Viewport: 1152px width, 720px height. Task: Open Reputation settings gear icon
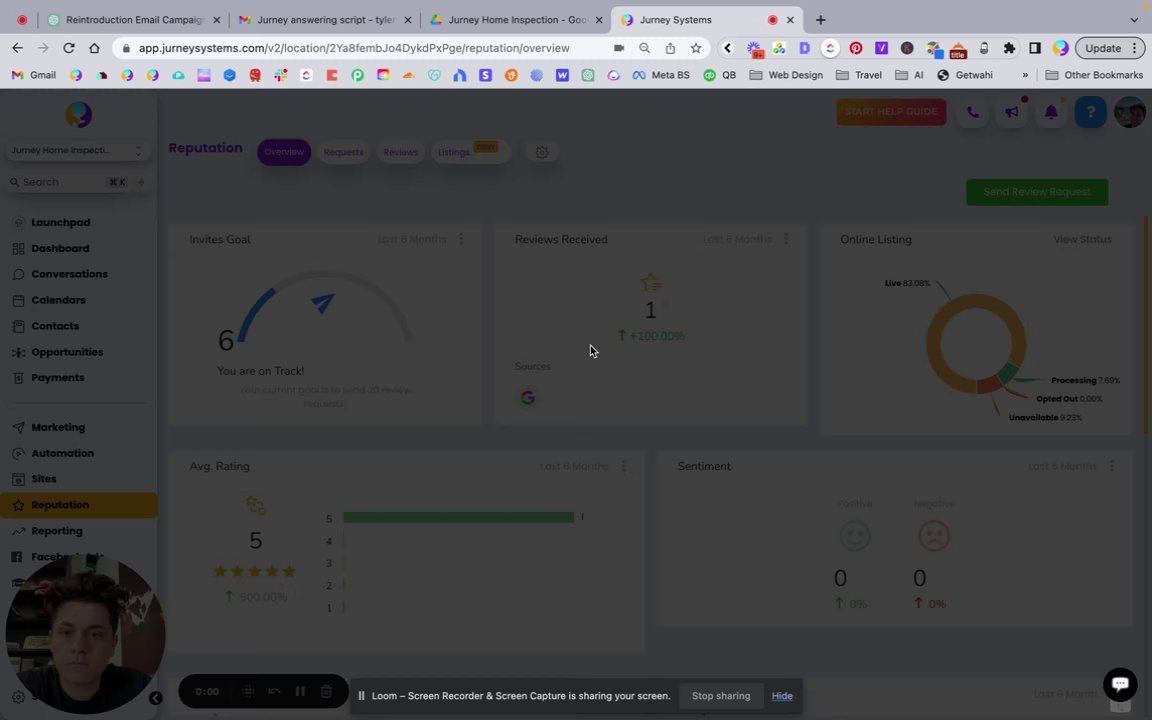point(541,152)
